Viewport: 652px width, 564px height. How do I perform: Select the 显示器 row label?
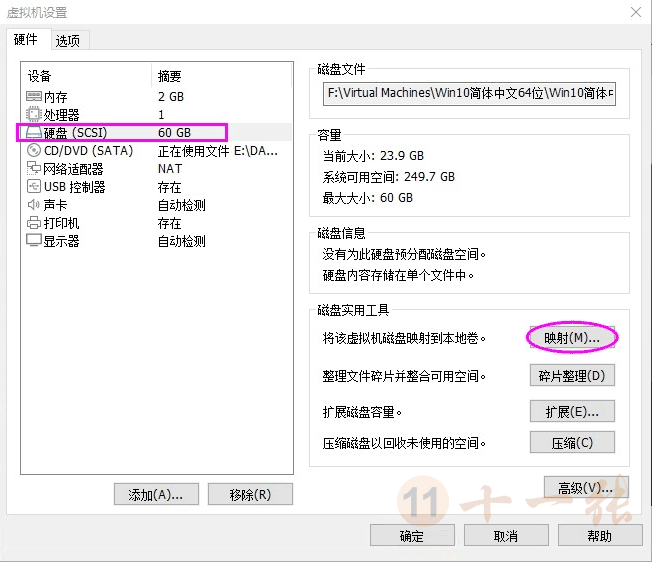coord(62,241)
